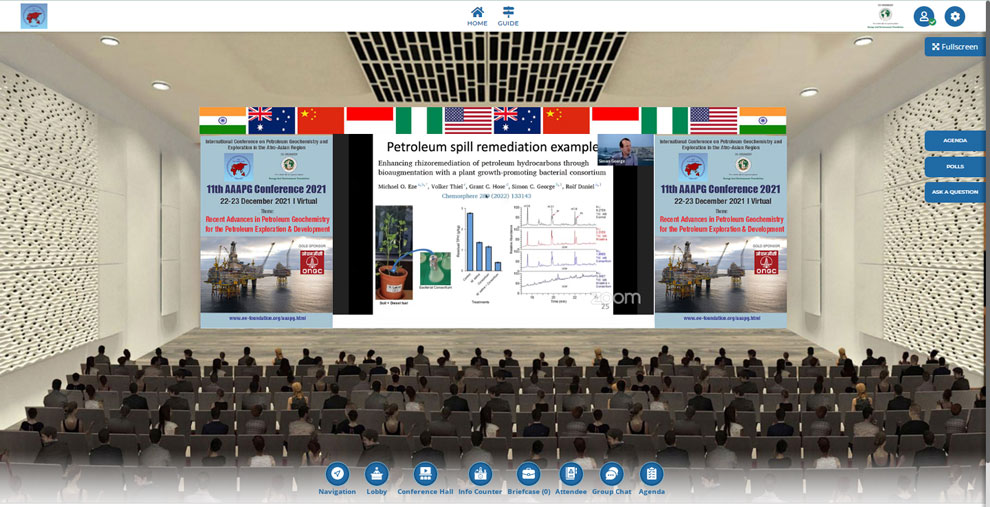Open the user profile icon
990x507 pixels.
pos(924,16)
